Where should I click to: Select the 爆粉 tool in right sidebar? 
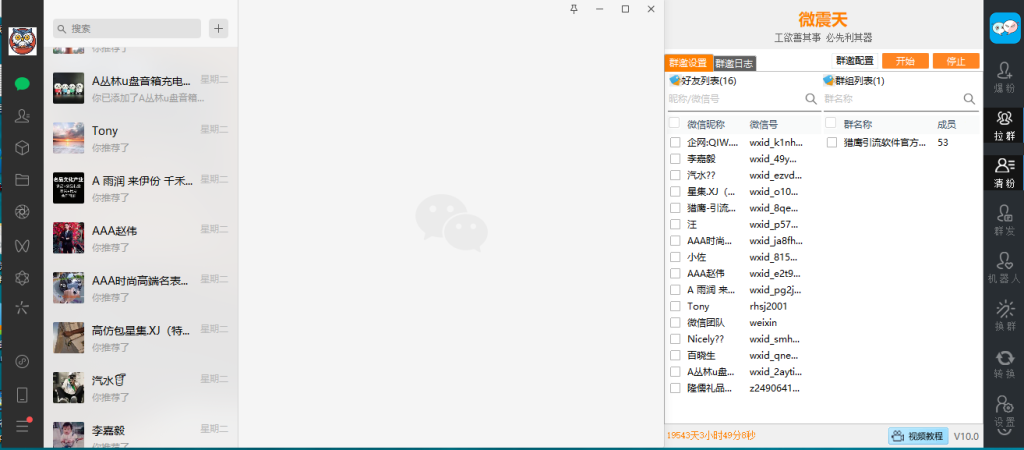click(x=1004, y=77)
